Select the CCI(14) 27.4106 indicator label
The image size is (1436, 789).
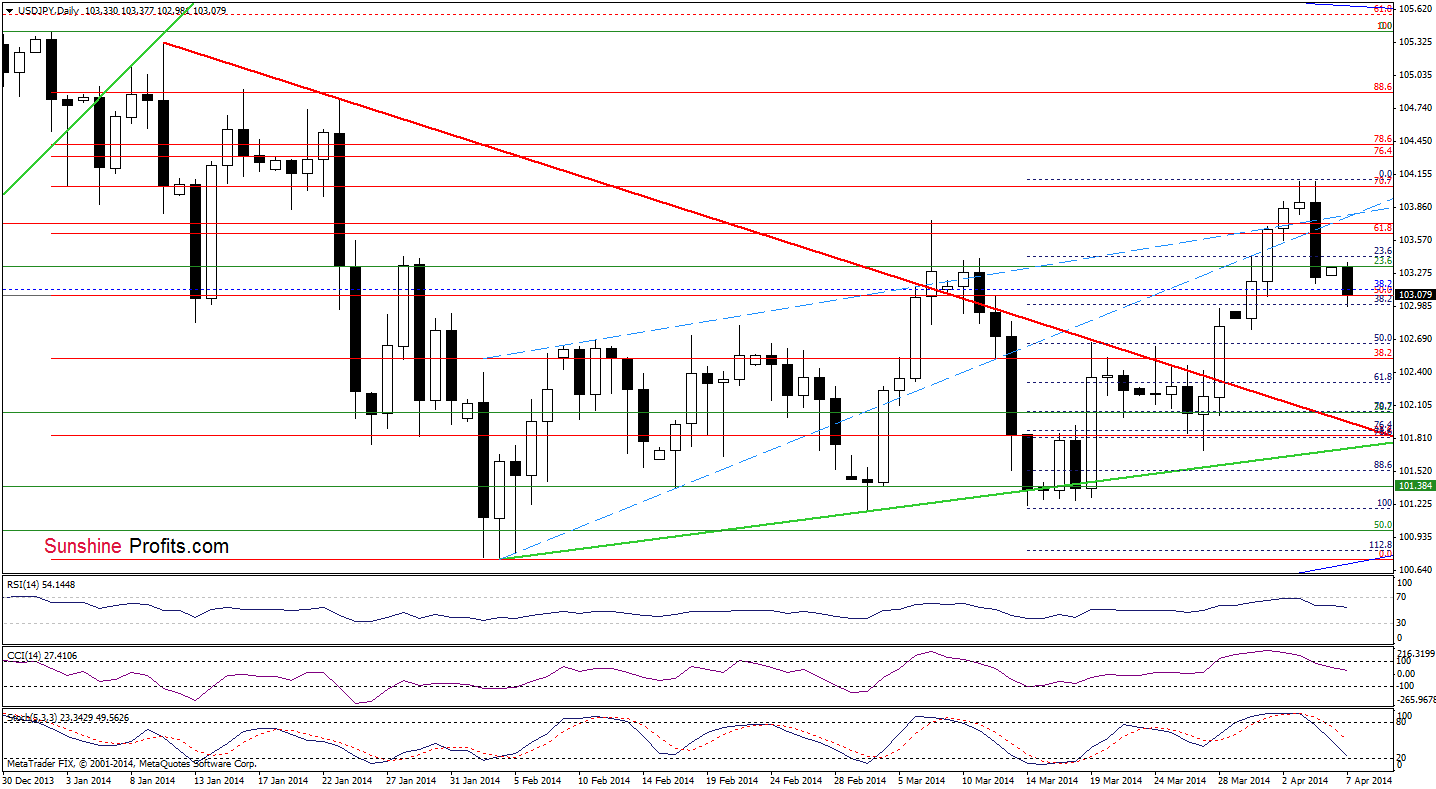pos(42,655)
